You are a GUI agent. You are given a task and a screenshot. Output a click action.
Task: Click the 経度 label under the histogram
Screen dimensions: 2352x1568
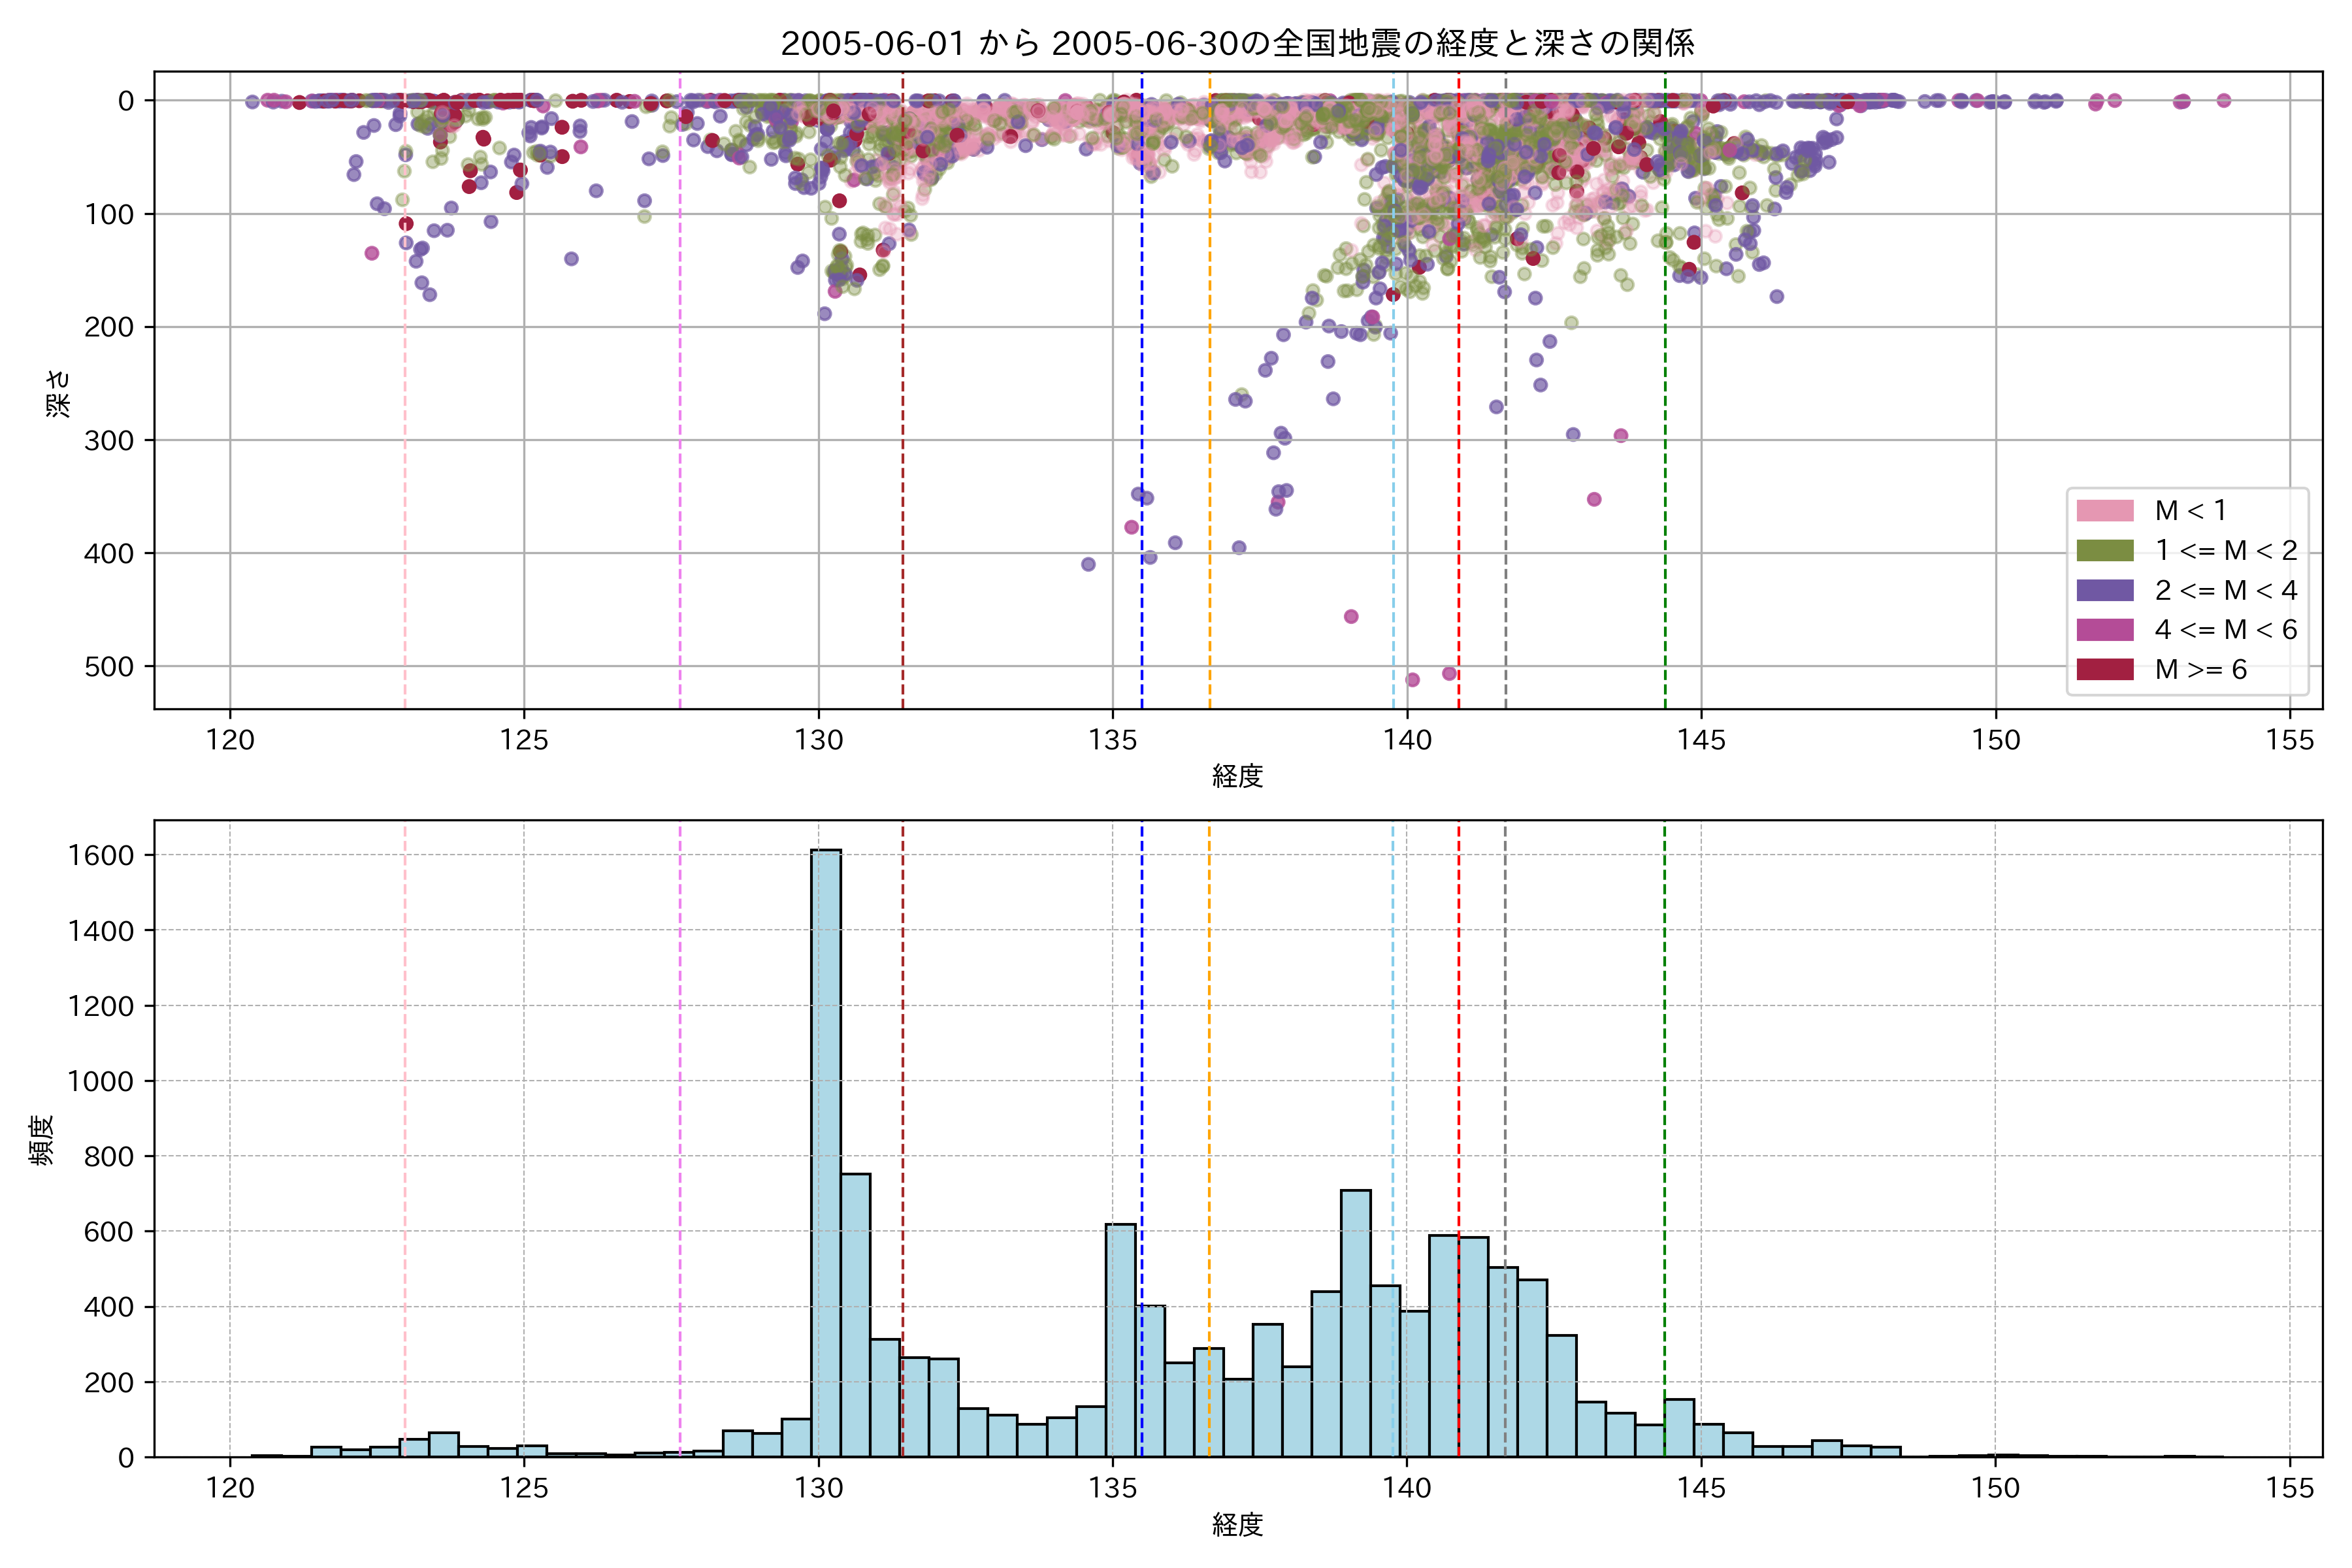[x=1237, y=1524]
